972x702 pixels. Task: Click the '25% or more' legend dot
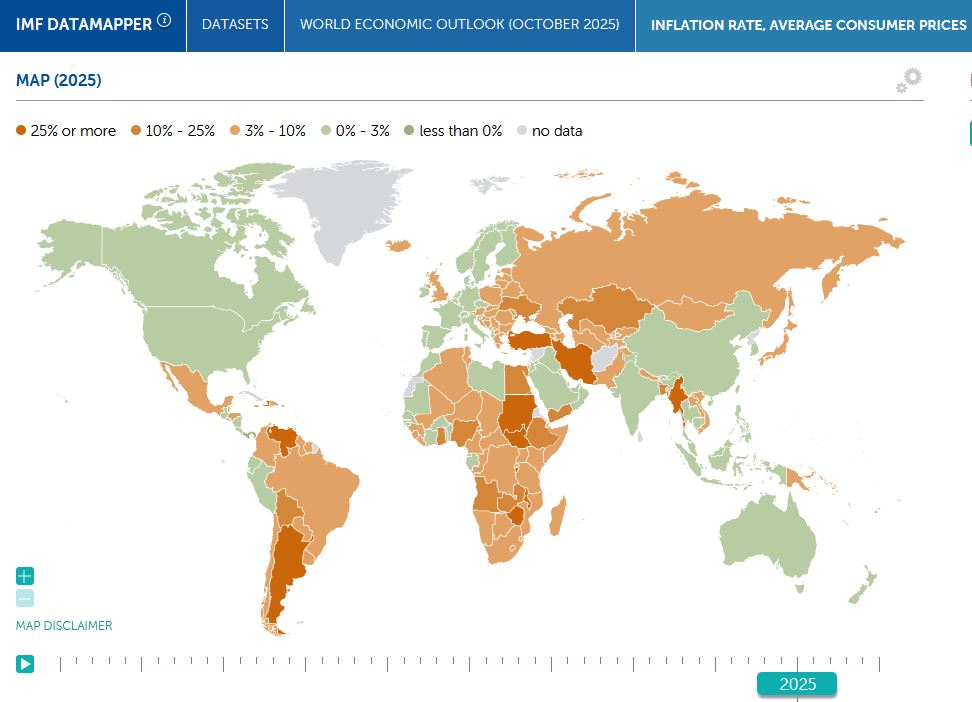coord(21,131)
